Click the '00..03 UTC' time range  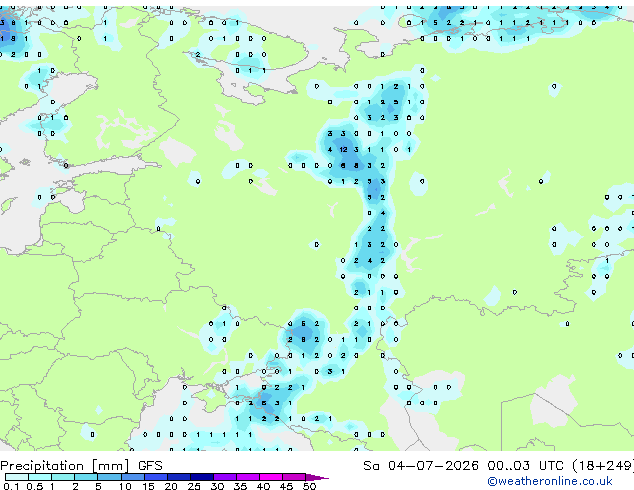click(525, 466)
